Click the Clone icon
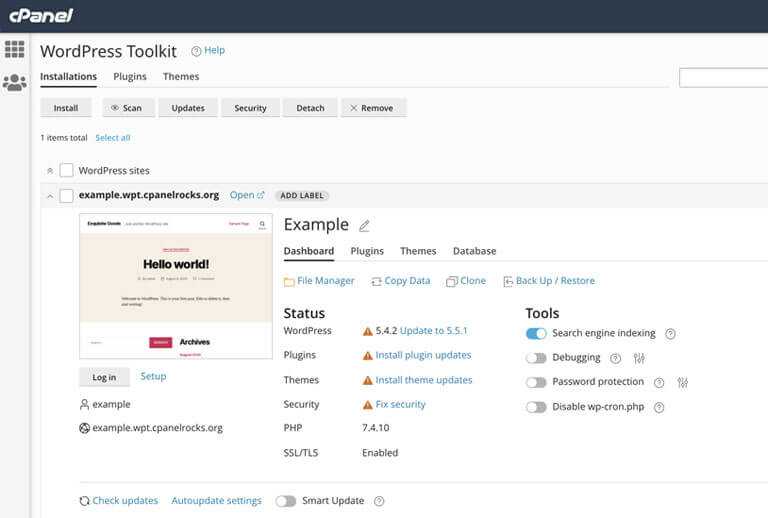768x518 pixels. tap(452, 282)
